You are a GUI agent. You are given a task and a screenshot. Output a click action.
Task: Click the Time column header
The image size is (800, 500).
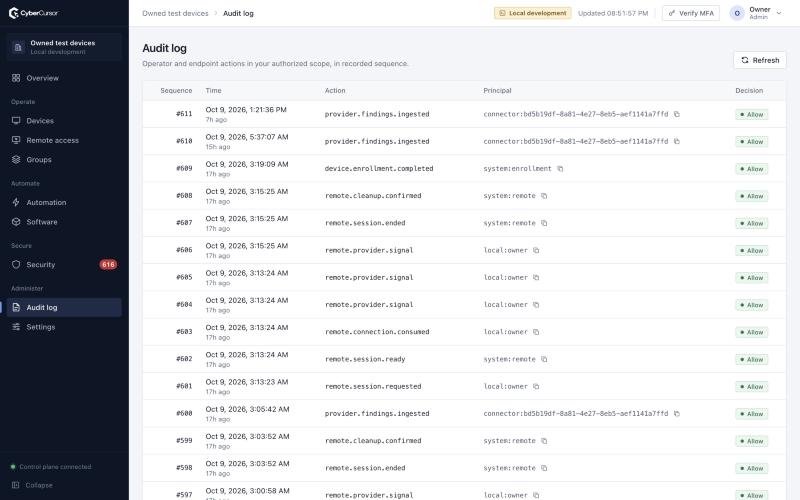(x=213, y=91)
